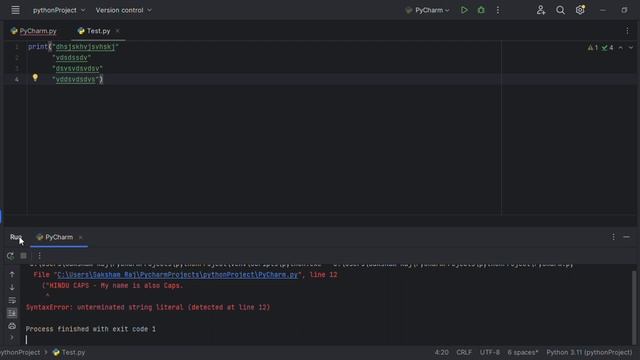Click pythonProject in the breadcrumb bar

coord(20,352)
